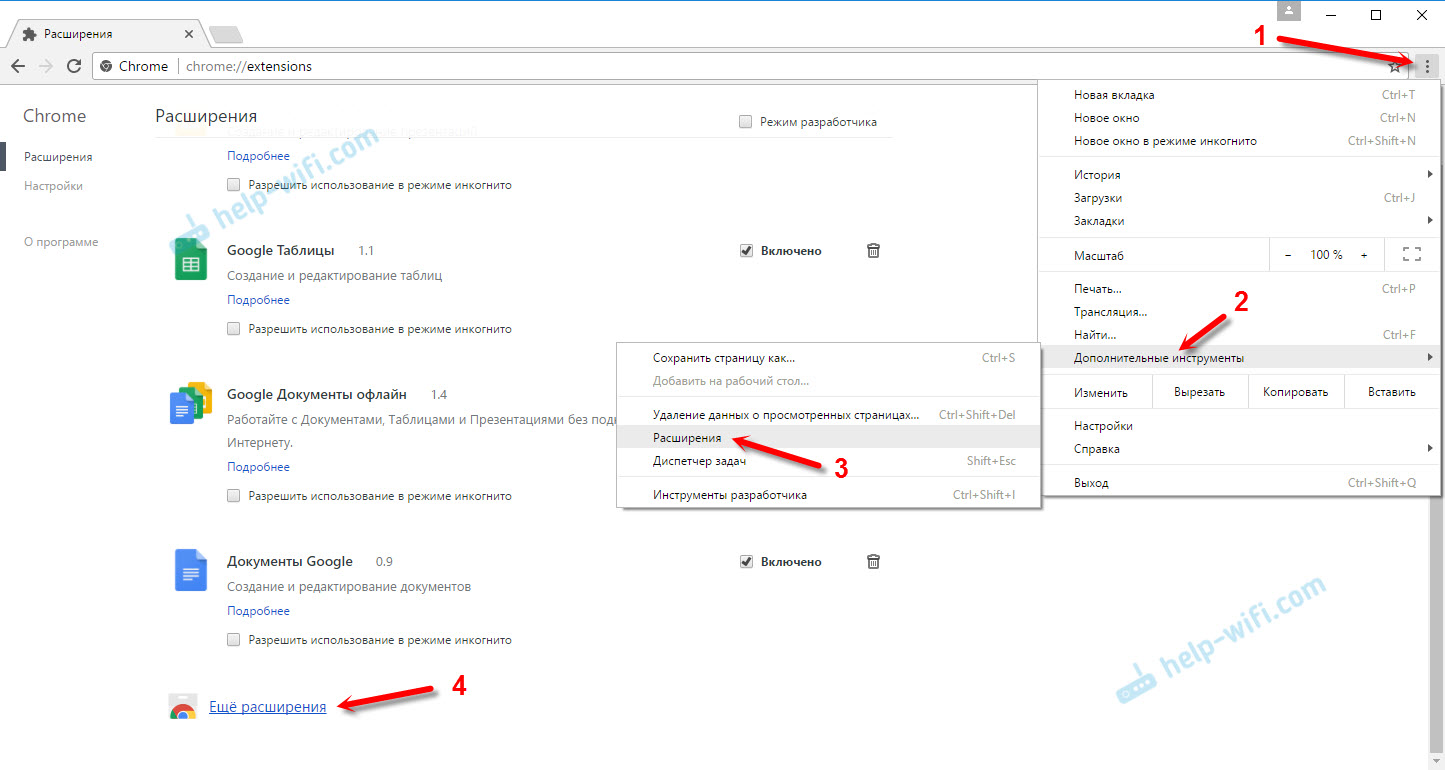Select Расширения in the submenu
This screenshot has width=1445, height=770.
tap(687, 438)
